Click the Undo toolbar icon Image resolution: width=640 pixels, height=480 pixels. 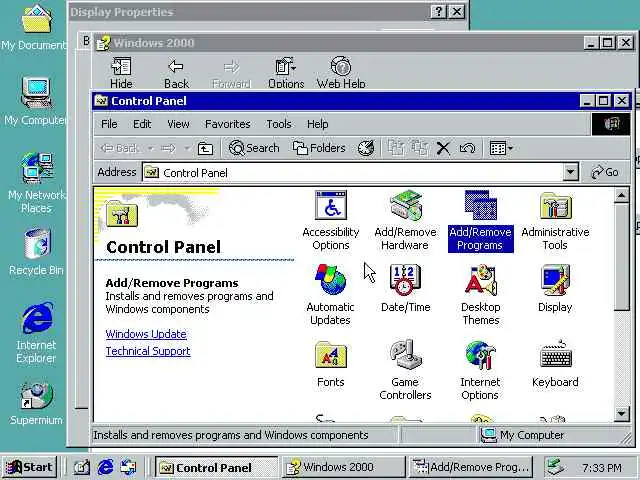(467, 148)
